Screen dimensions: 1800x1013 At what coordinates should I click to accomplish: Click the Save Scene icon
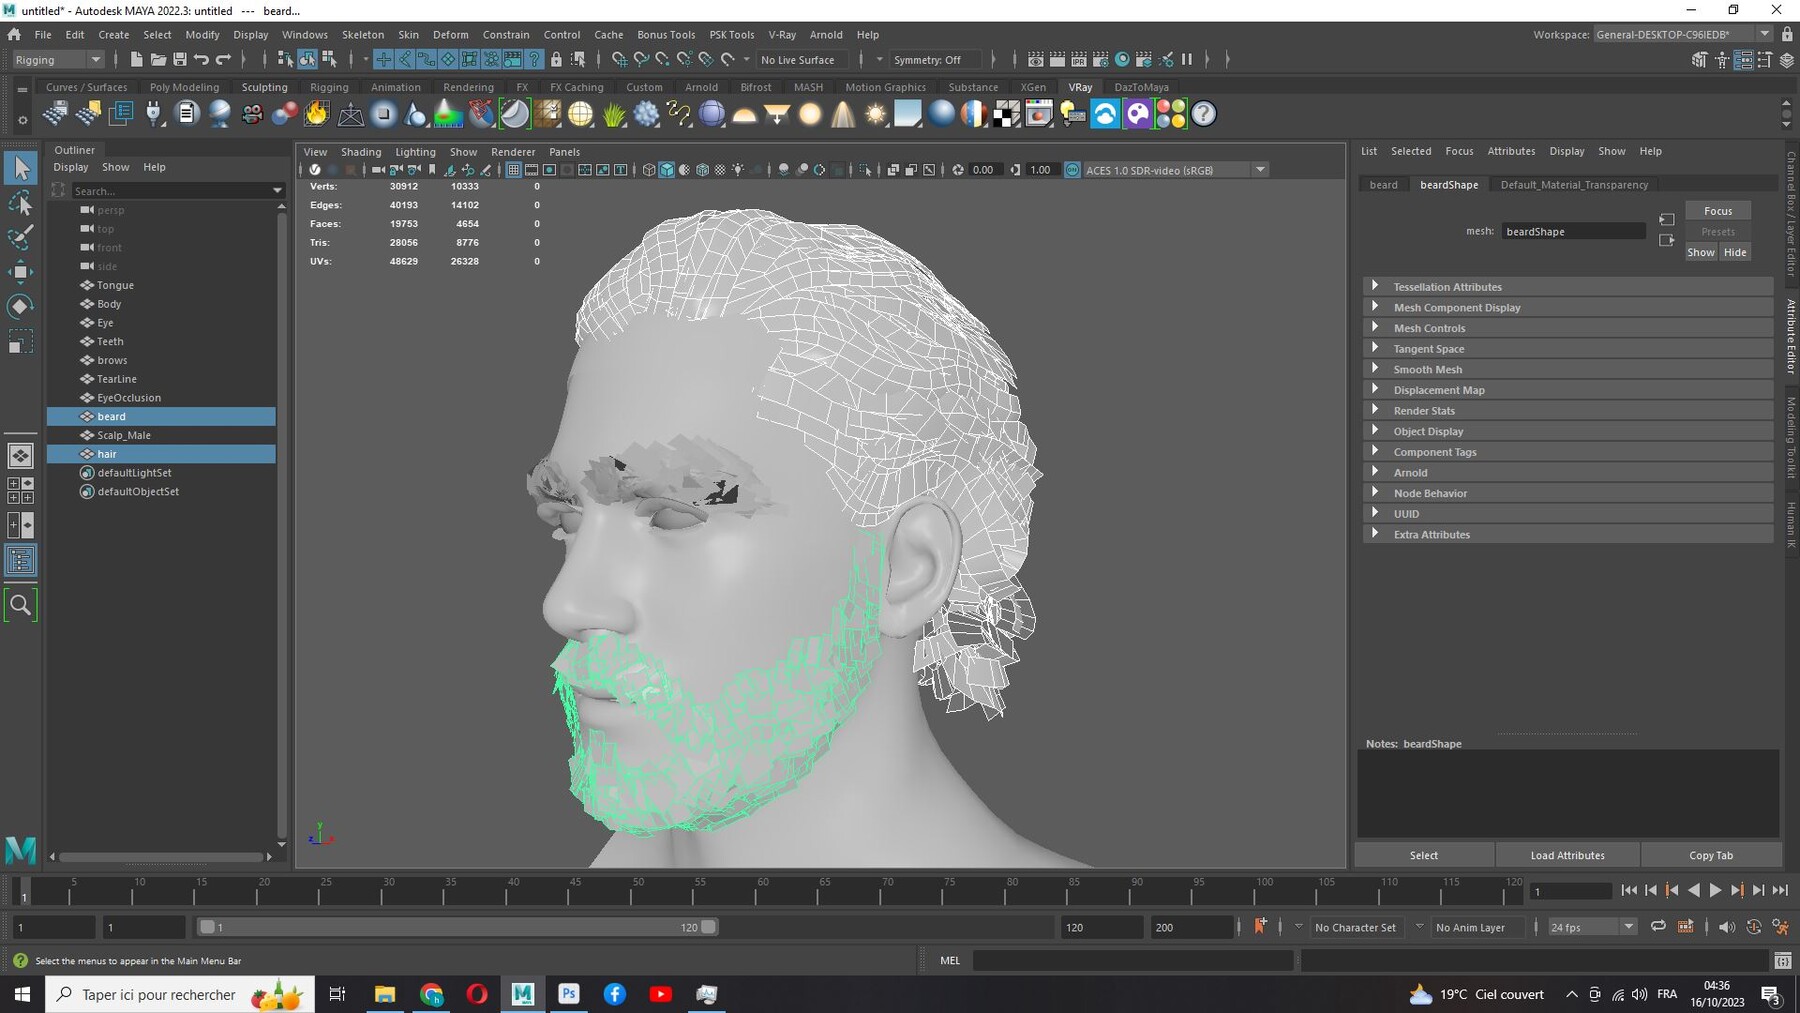pyautogui.click(x=180, y=60)
